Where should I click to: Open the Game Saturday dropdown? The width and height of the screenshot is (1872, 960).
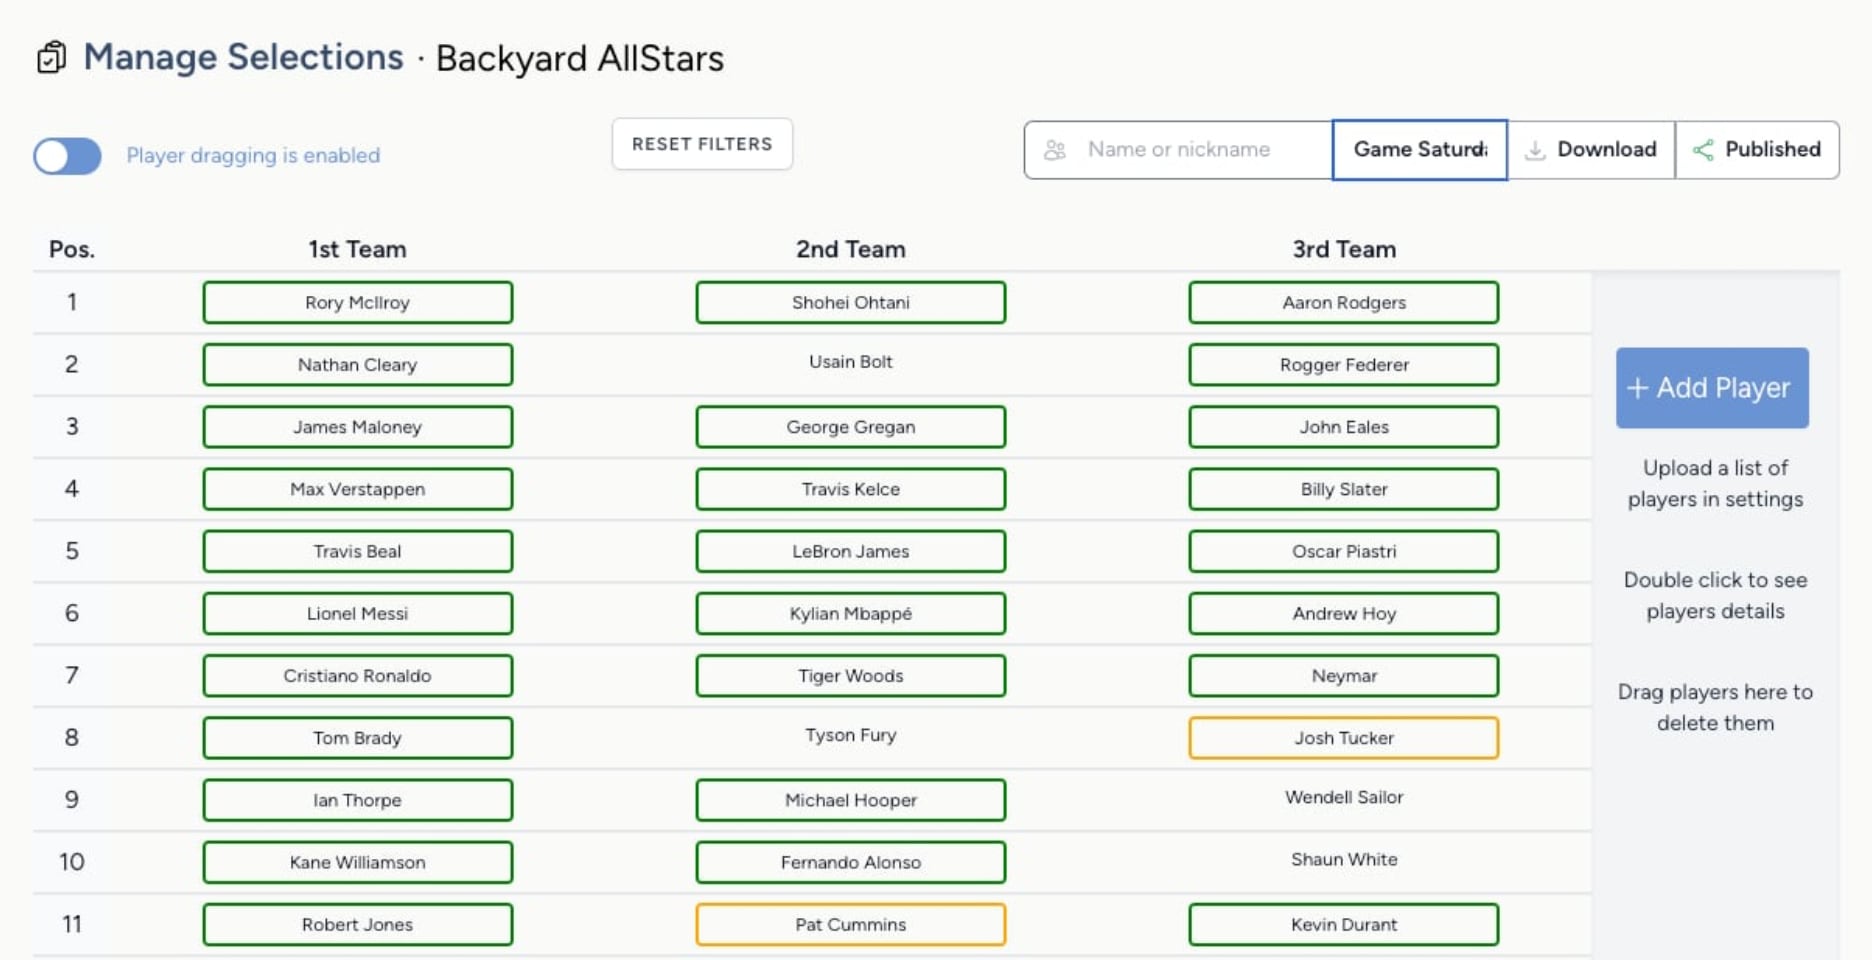pyautogui.click(x=1419, y=150)
